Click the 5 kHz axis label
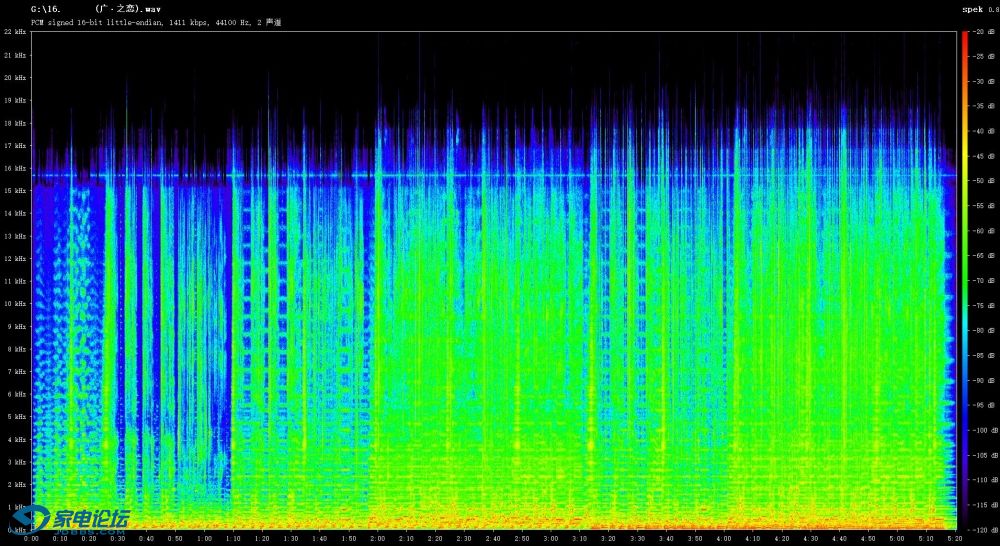The width and height of the screenshot is (1000, 546). (x=16, y=417)
